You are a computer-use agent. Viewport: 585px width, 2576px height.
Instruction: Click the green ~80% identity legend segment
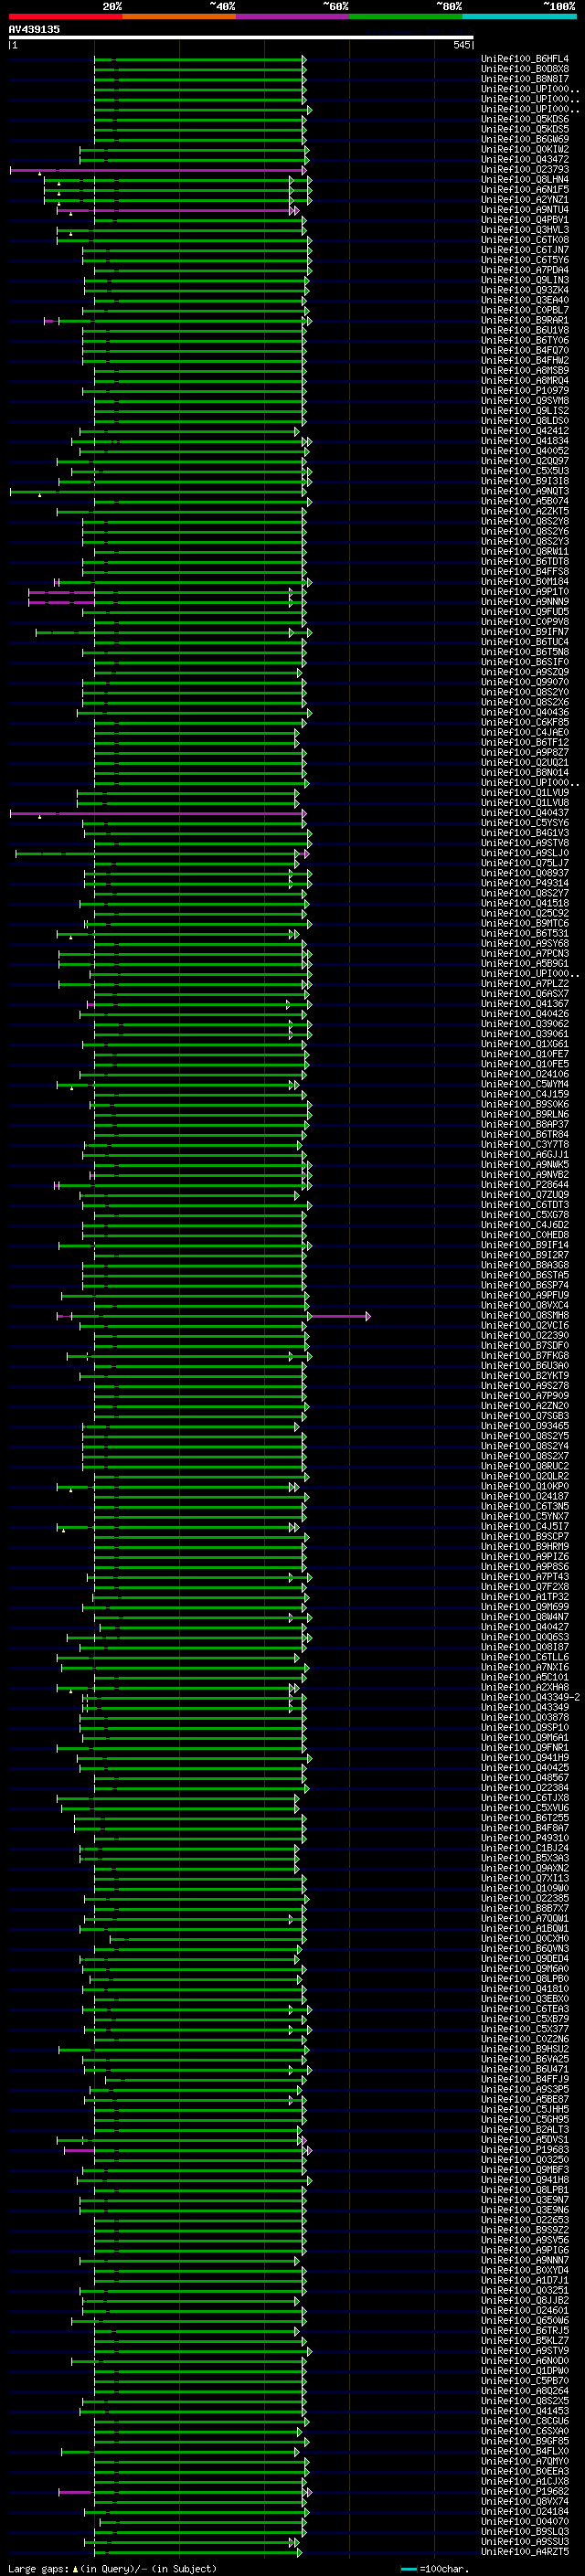[406, 16]
